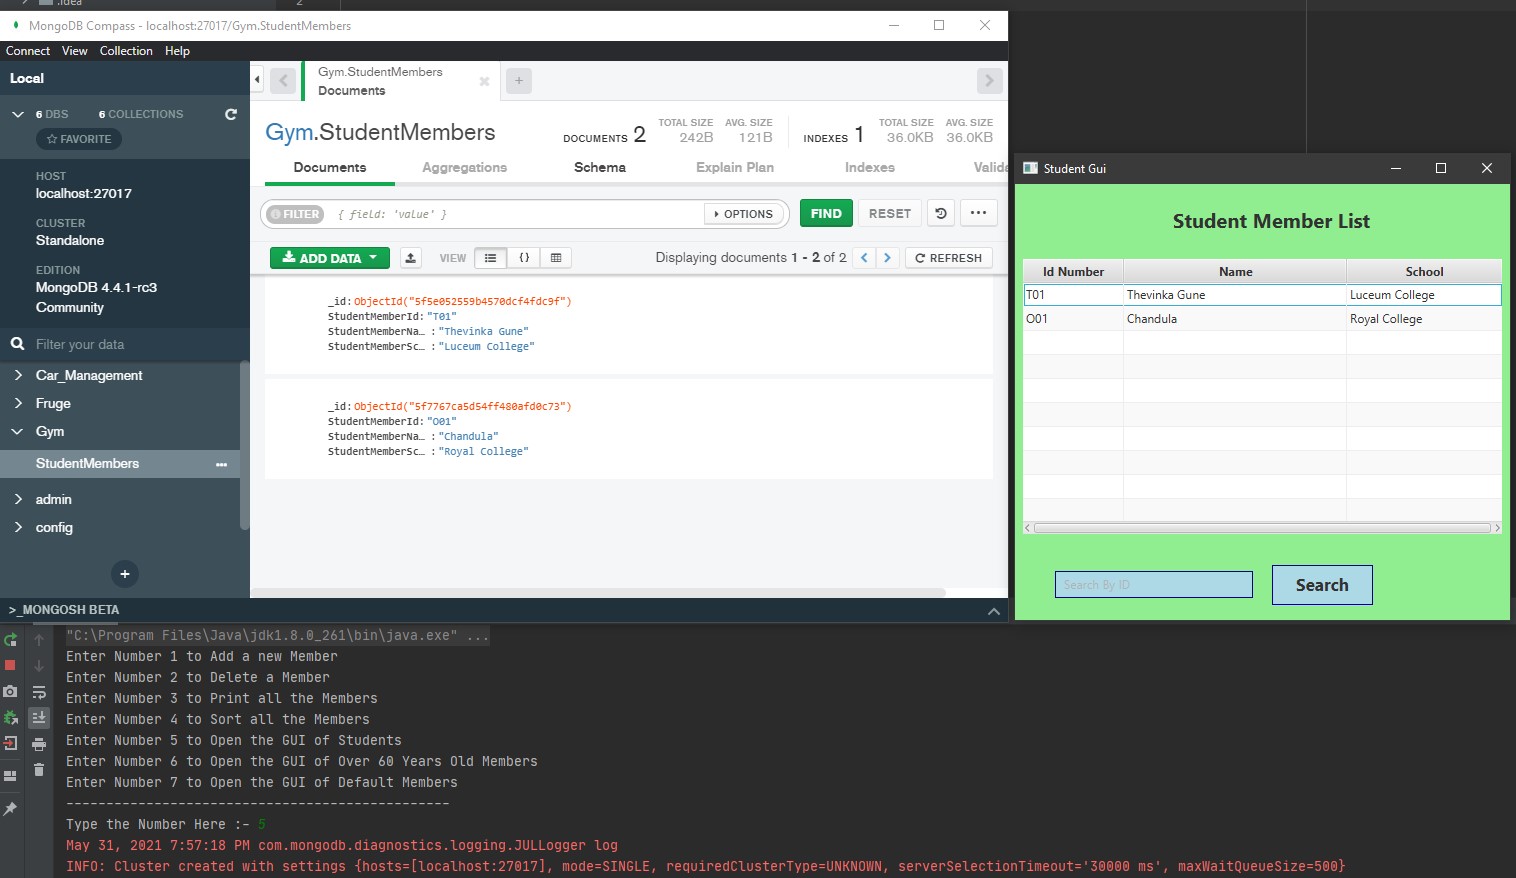Viewport: 1516px width, 878px height.
Task: Switch to table view
Action: [x=556, y=258]
